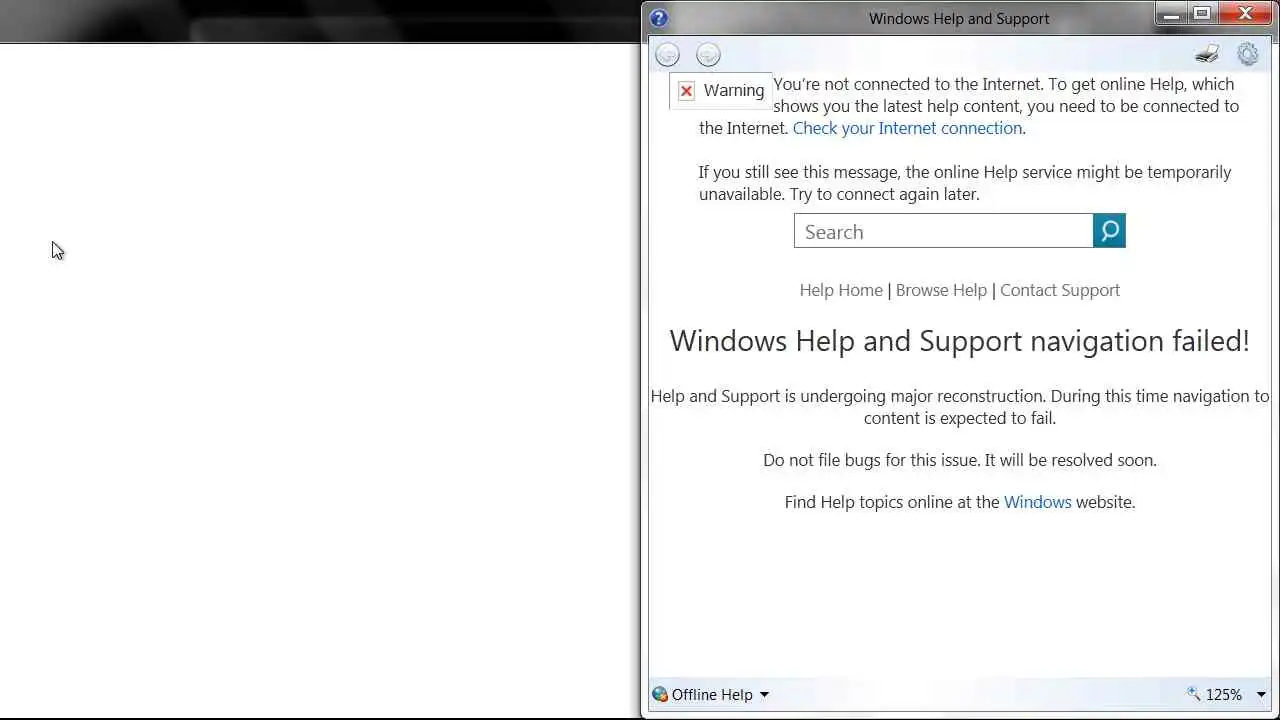The height and width of the screenshot is (720, 1280).
Task: Open the zoom level dropdown arrow
Action: coord(1261,695)
